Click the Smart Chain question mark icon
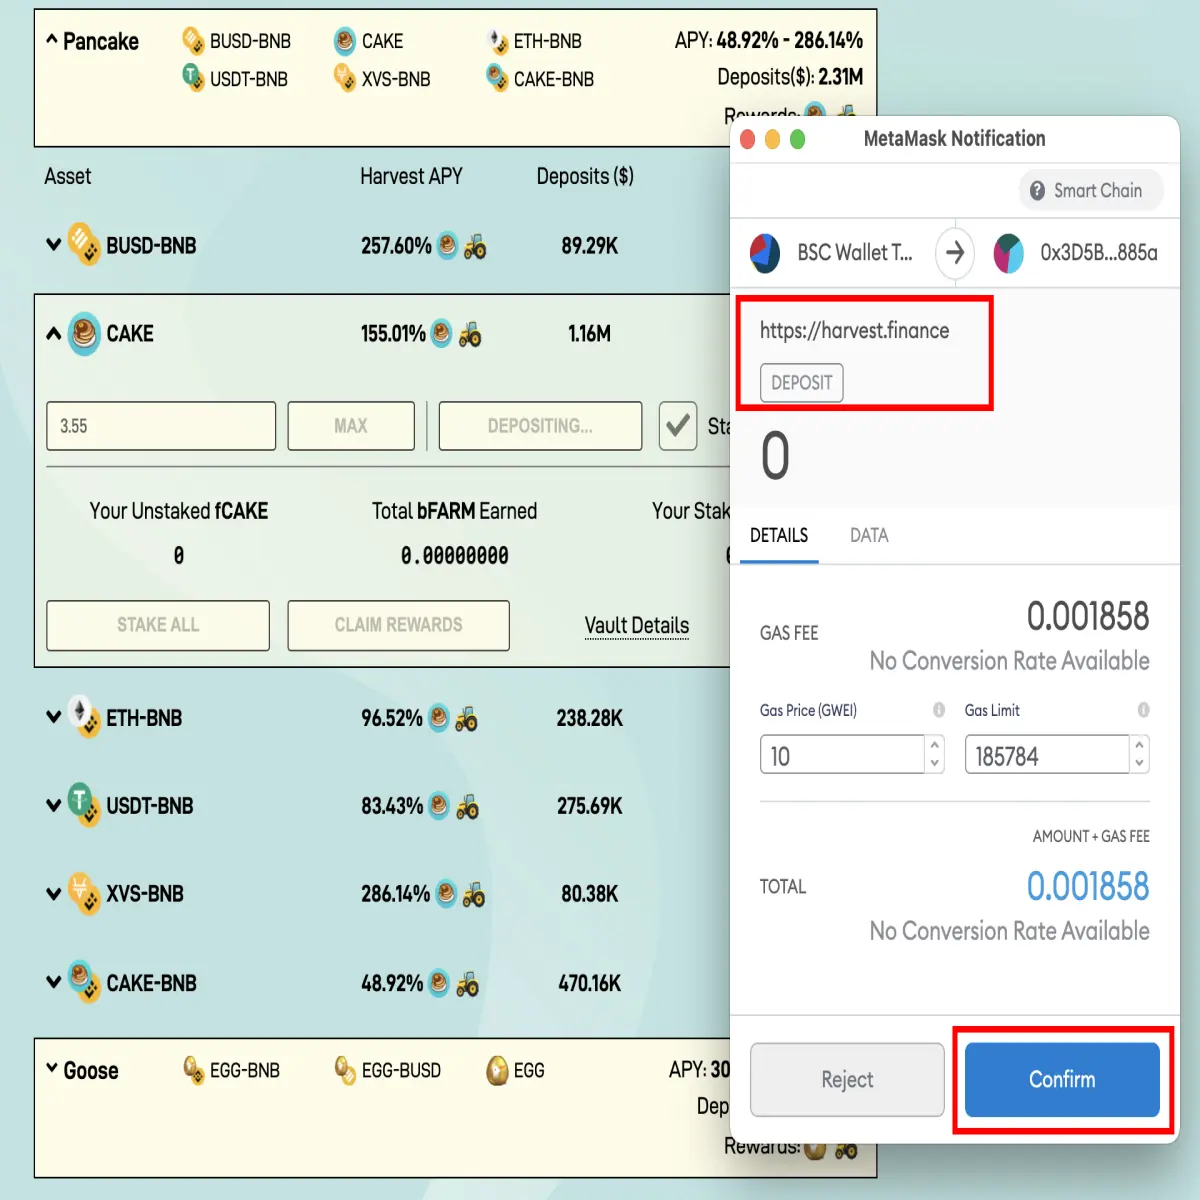The height and width of the screenshot is (1200, 1200). click(1037, 190)
